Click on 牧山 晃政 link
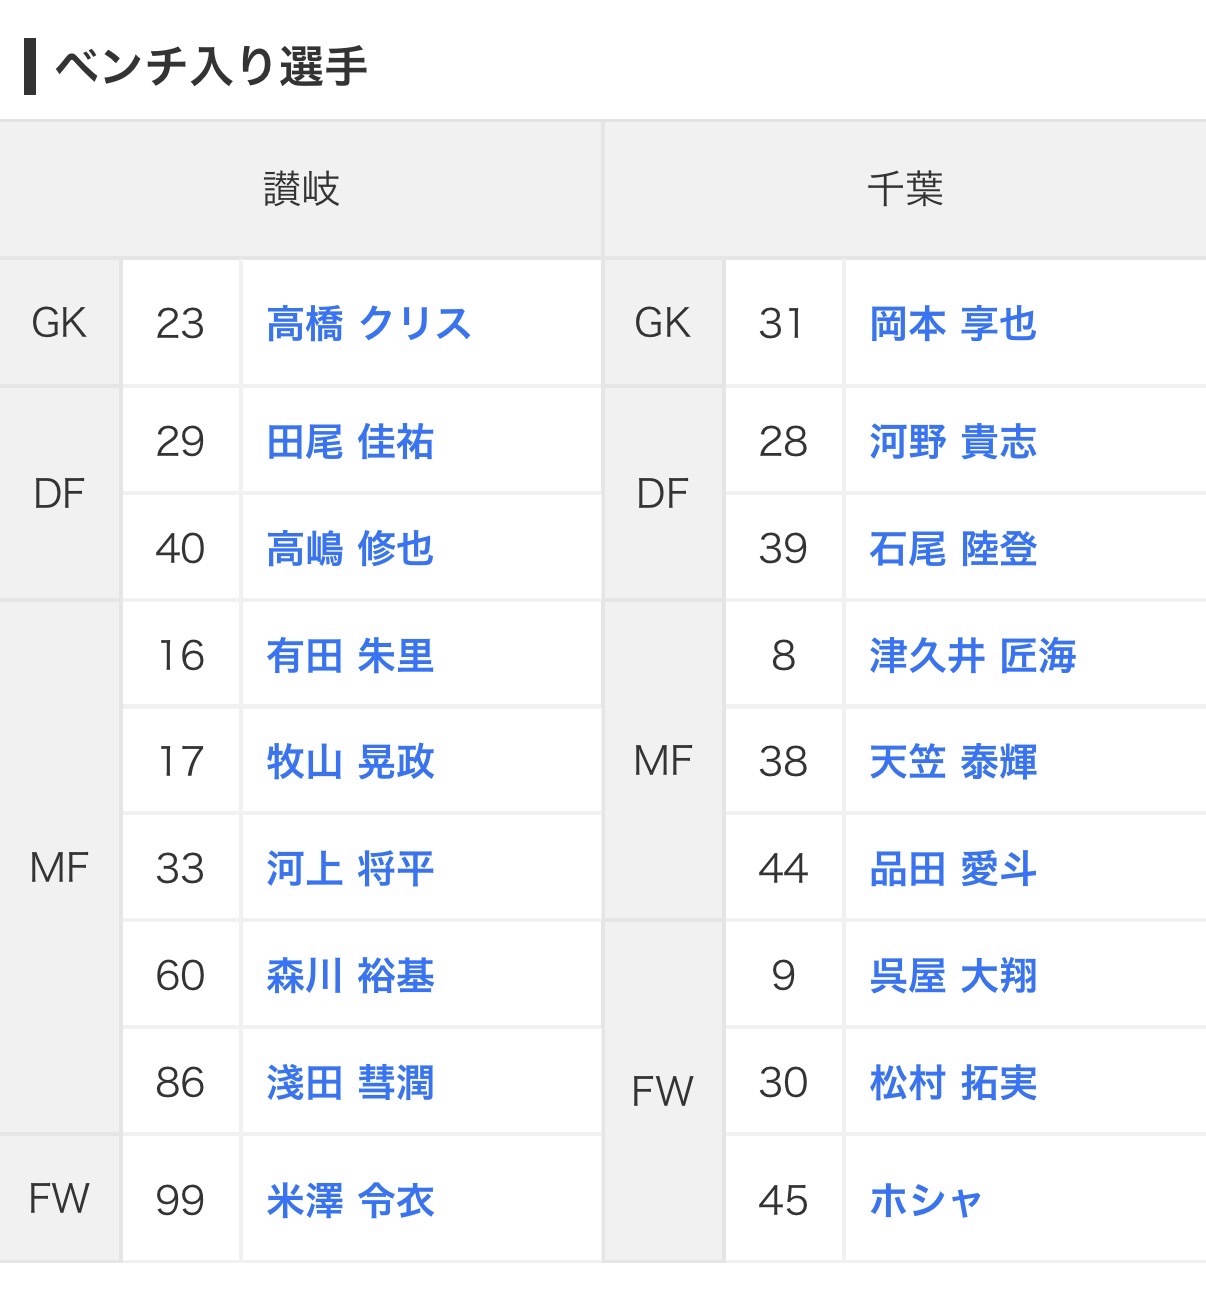This screenshot has width=1206, height=1291. click(x=350, y=762)
